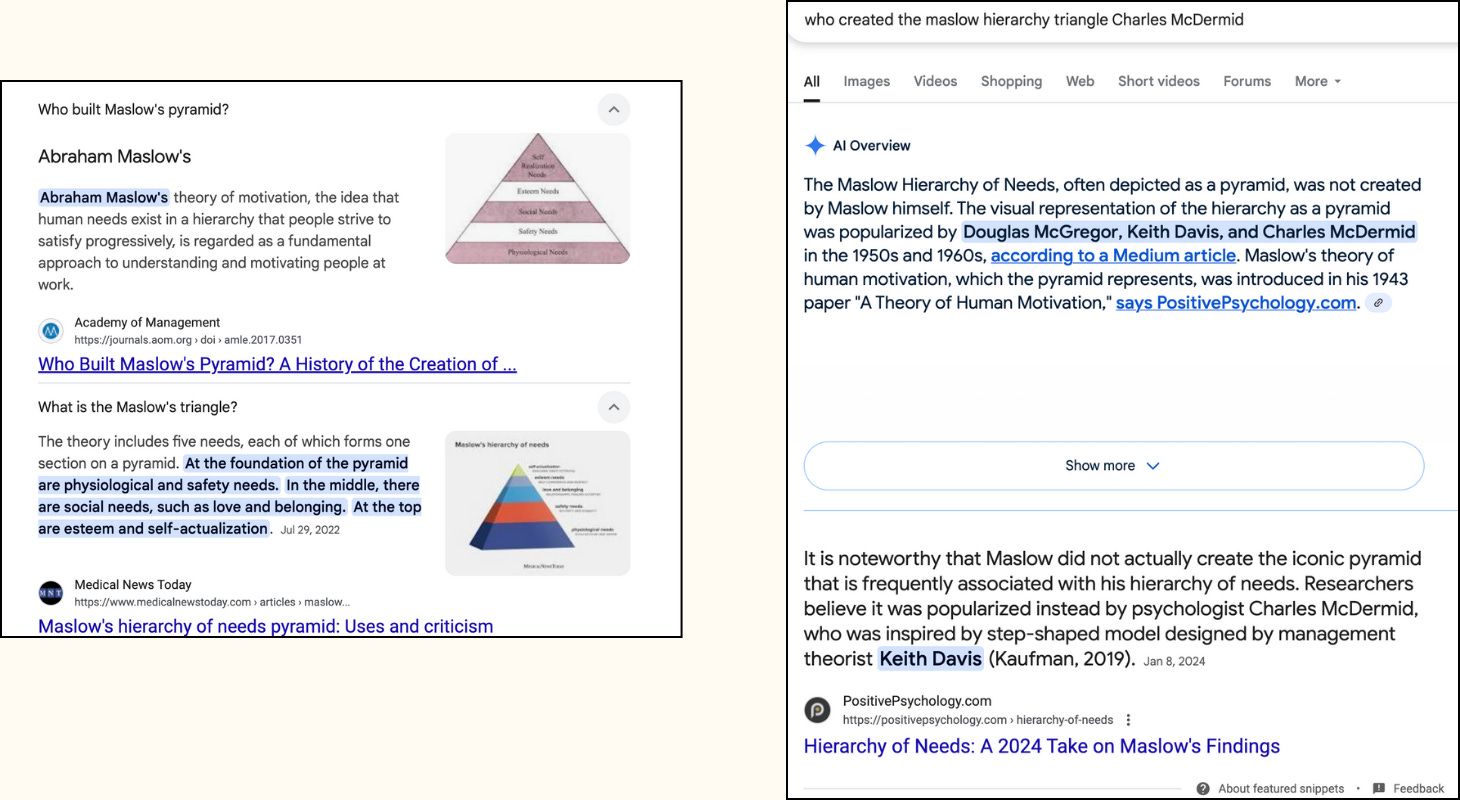The width and height of the screenshot is (1460, 800).
Task: Click the 'Jul 29, 2022' date
Action: [310, 530]
